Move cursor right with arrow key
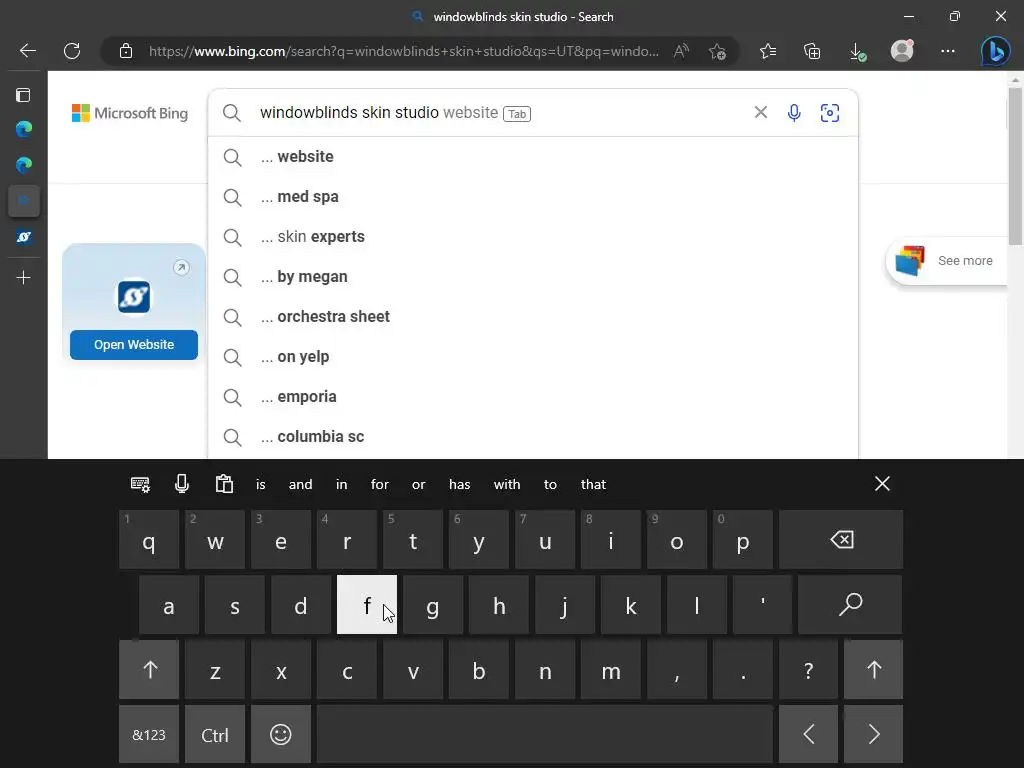The height and width of the screenshot is (768, 1024). point(874,735)
